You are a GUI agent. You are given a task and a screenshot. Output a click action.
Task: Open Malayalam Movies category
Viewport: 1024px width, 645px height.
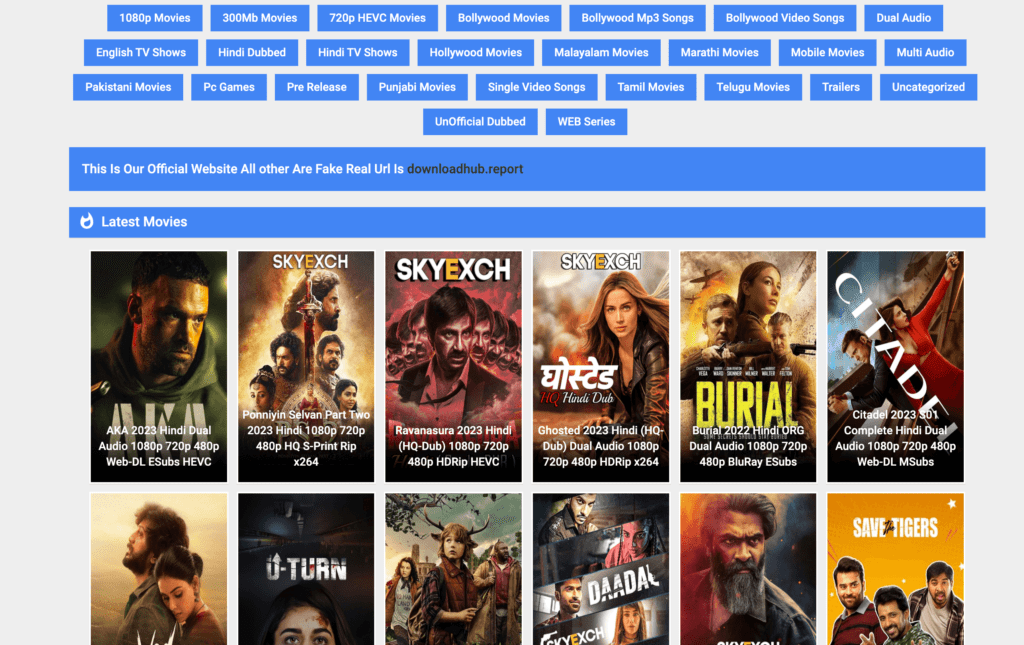coord(601,53)
